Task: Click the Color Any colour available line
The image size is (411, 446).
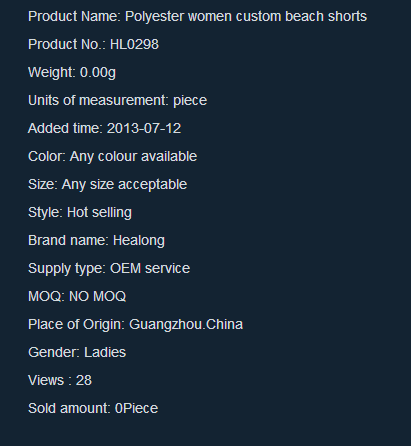Action: click(112, 157)
